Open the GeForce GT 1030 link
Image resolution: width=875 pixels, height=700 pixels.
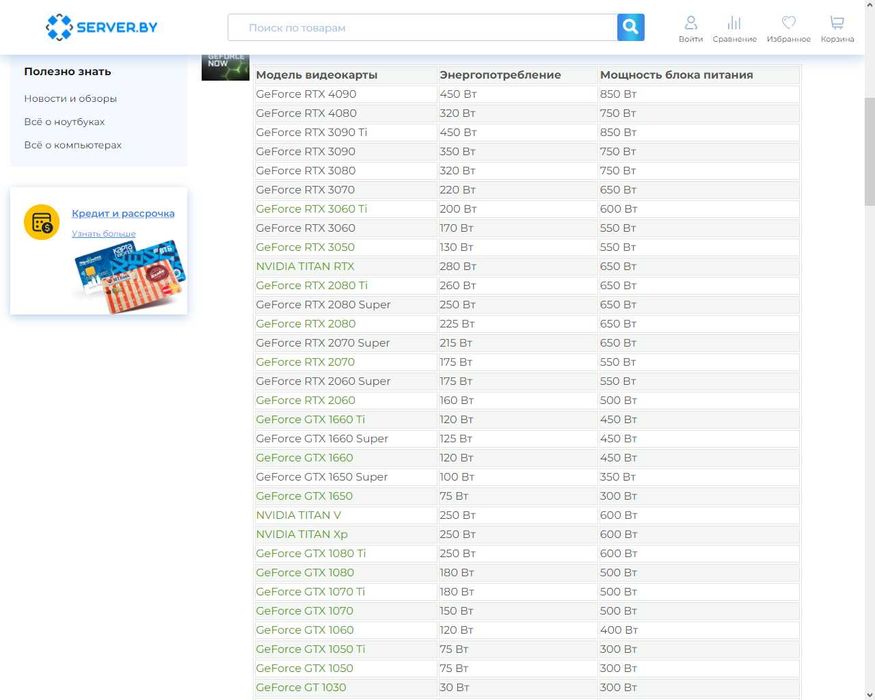pyautogui.click(x=301, y=687)
